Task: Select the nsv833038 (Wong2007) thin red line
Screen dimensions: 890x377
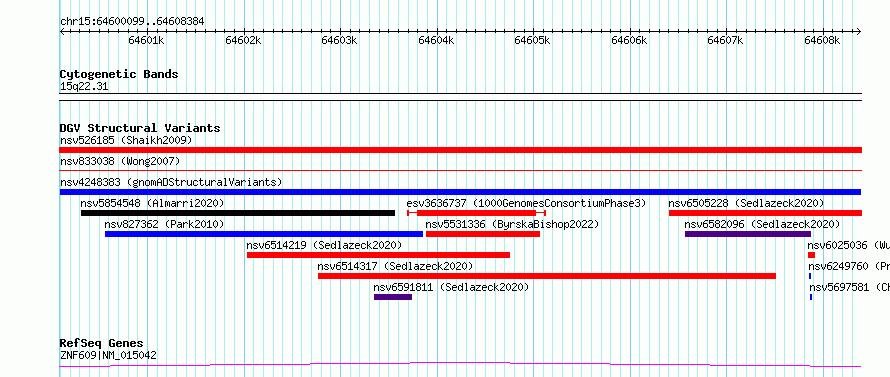Action: (x=460, y=170)
